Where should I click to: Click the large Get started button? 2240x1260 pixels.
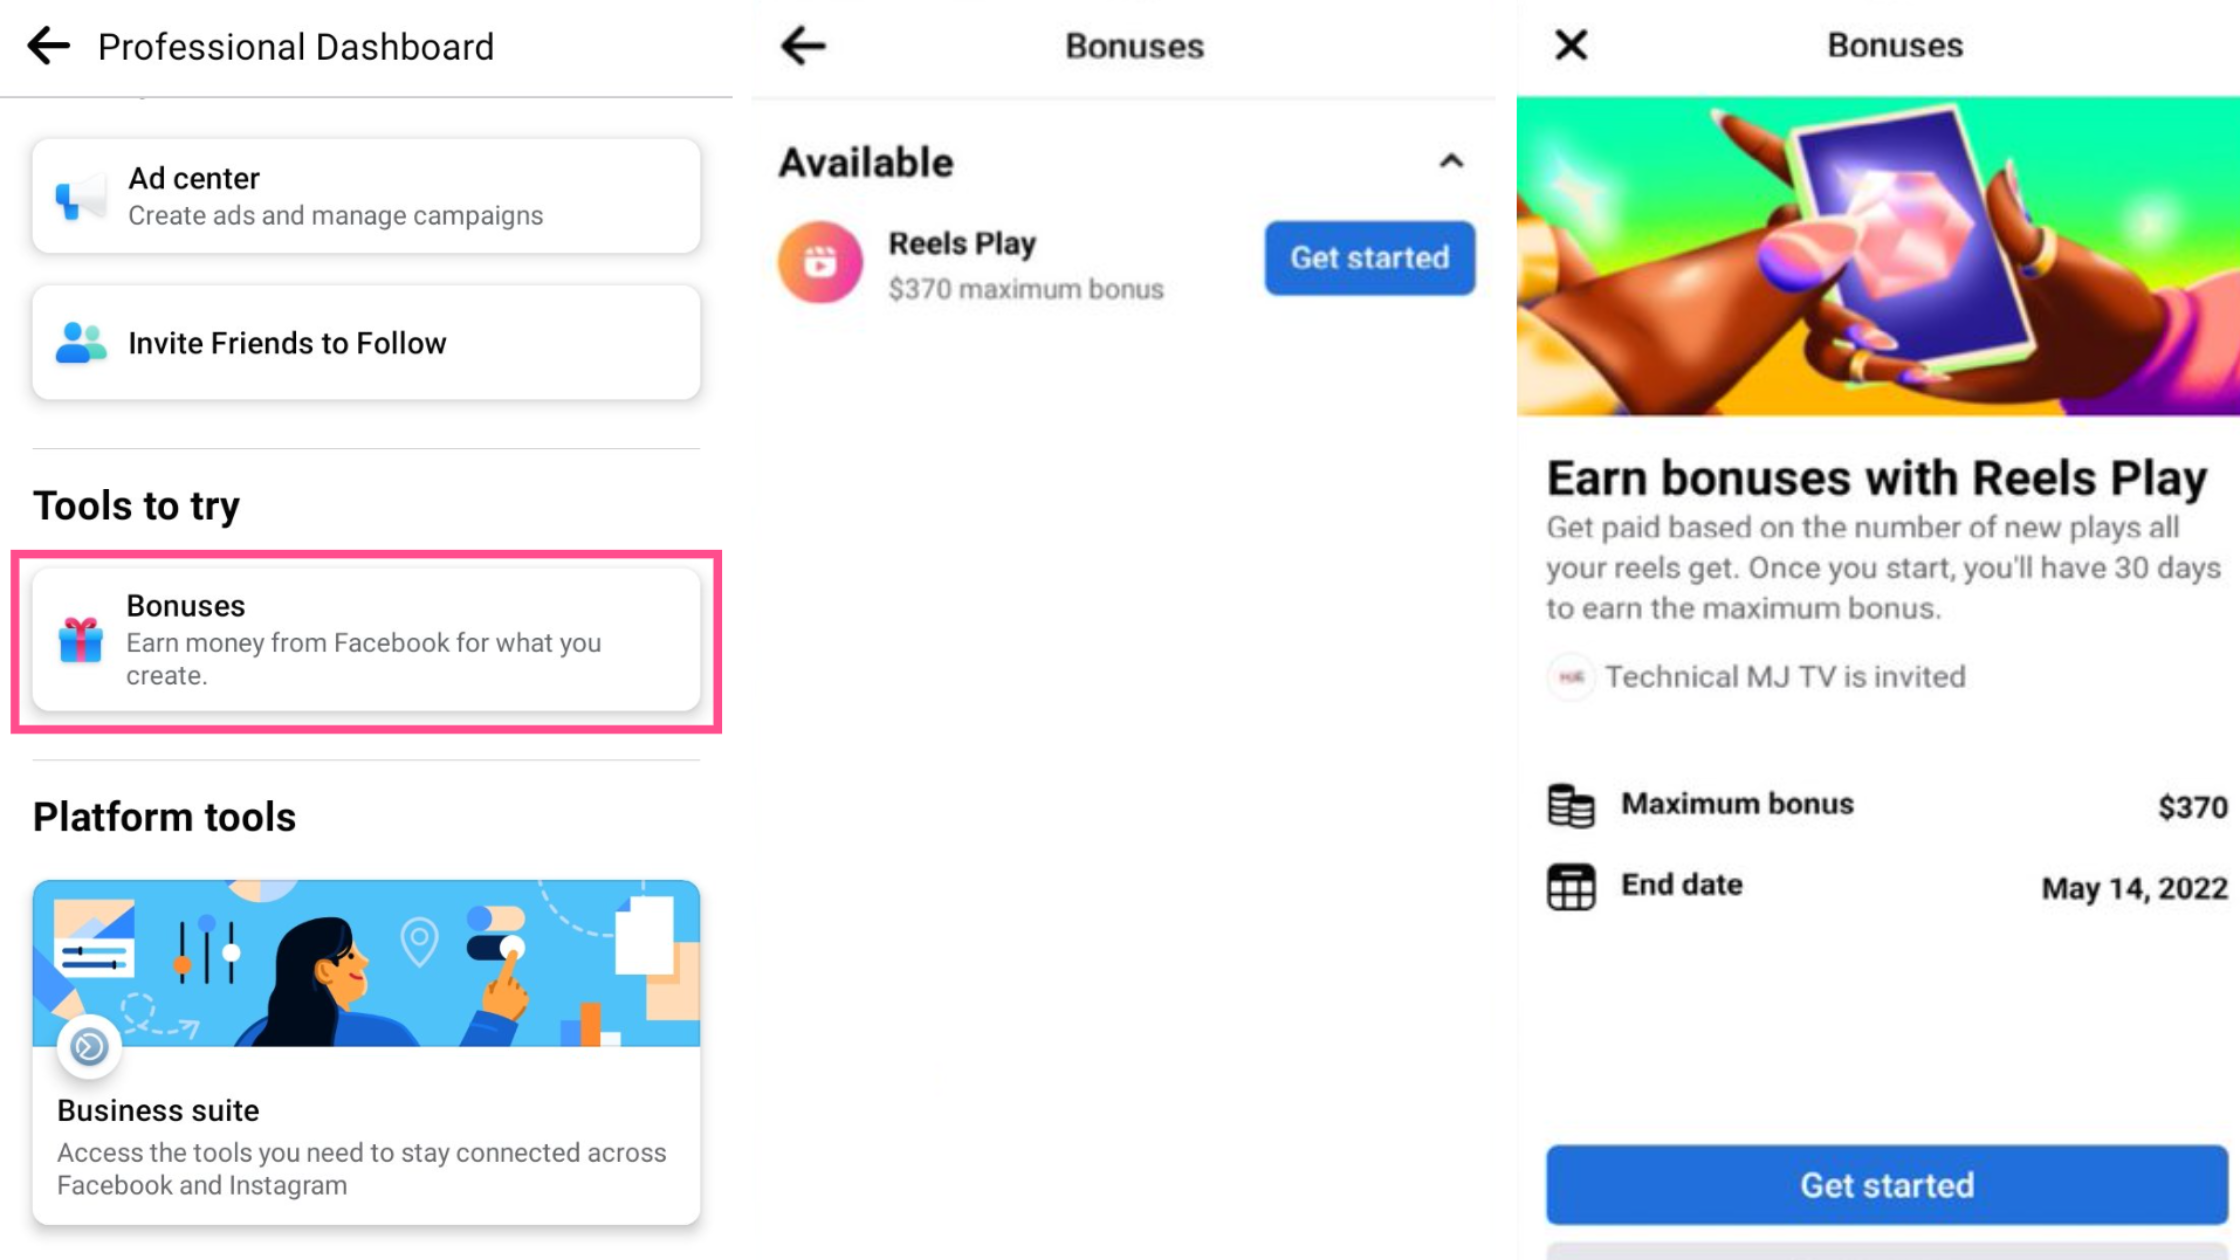[x=1887, y=1185]
